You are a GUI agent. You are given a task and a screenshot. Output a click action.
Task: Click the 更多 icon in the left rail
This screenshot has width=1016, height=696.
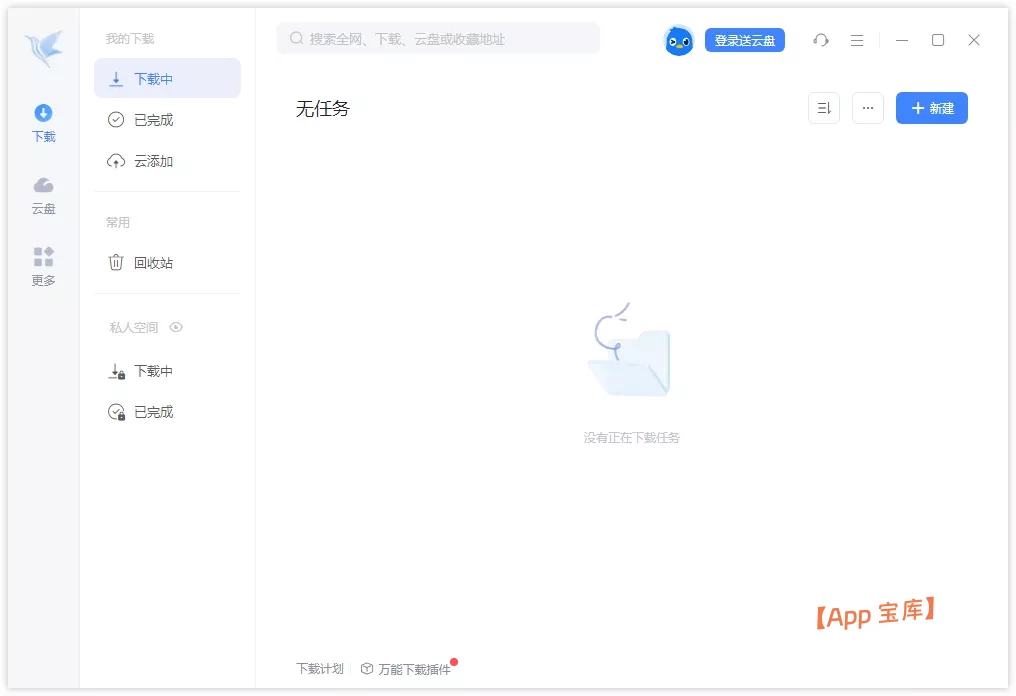pyautogui.click(x=42, y=266)
